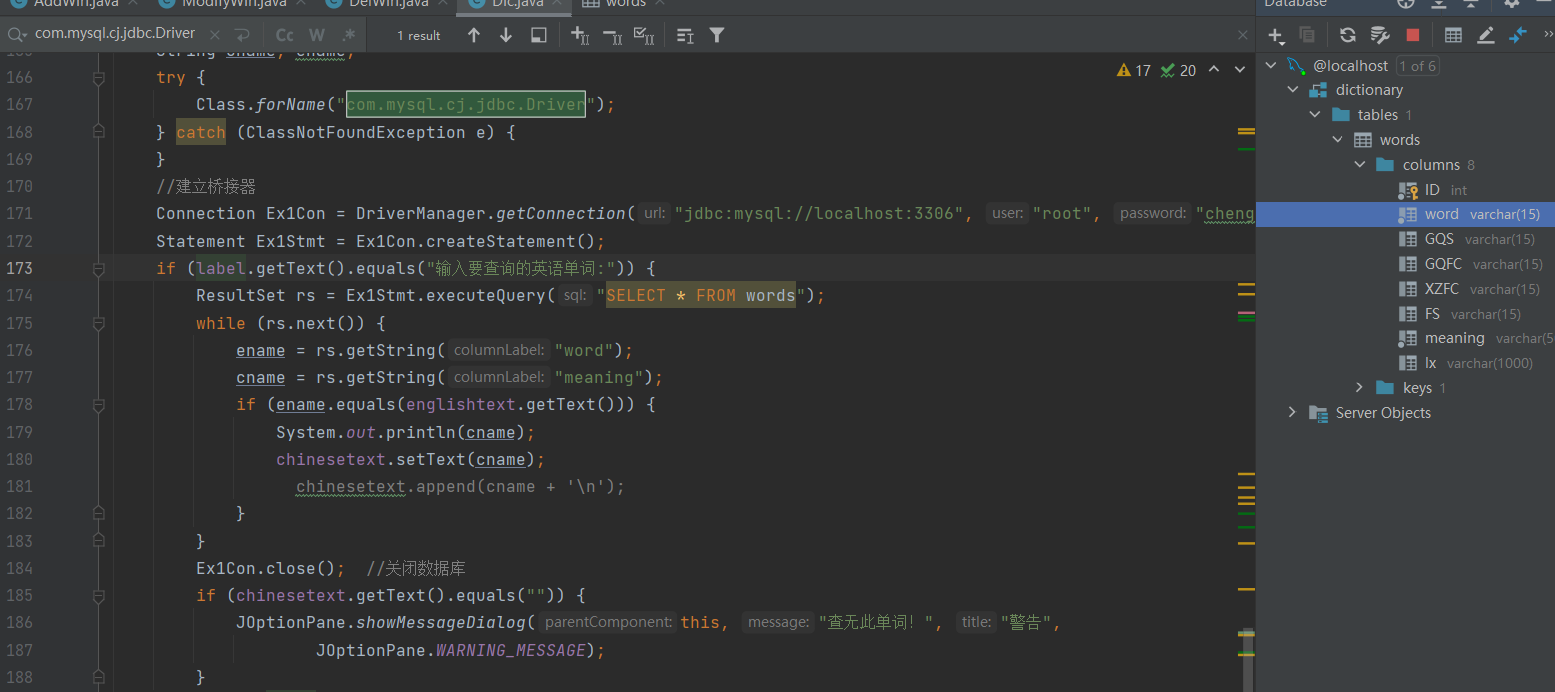This screenshot has width=1555, height=692.
Task: Click the editor vertical scrollbar thumb
Action: (x=1247, y=659)
